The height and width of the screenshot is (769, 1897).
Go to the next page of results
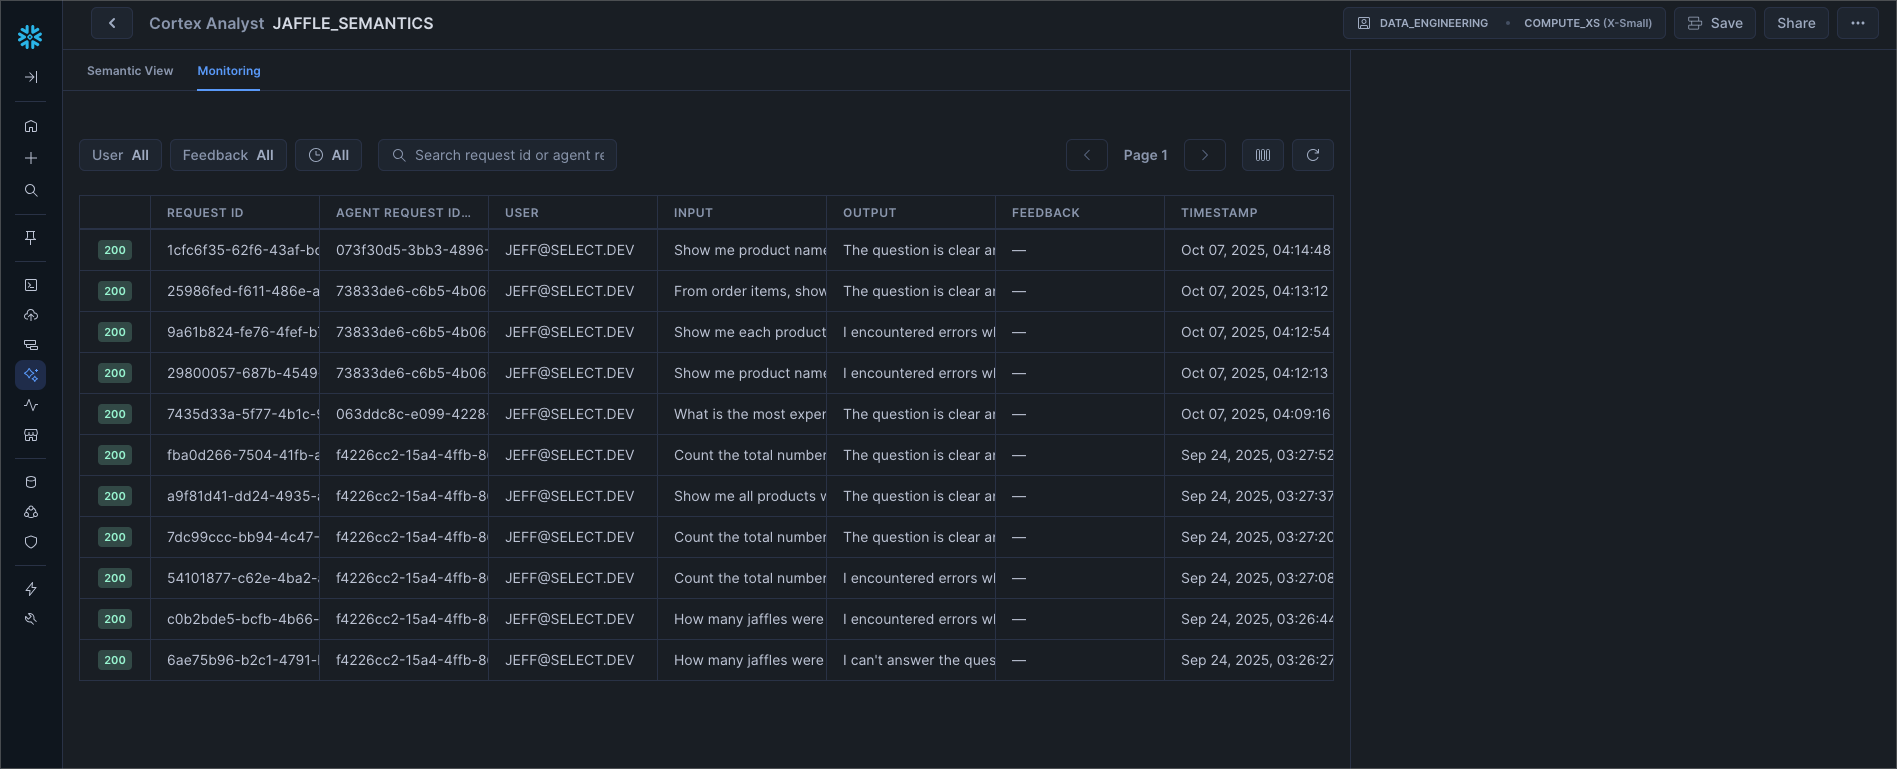pos(1205,155)
